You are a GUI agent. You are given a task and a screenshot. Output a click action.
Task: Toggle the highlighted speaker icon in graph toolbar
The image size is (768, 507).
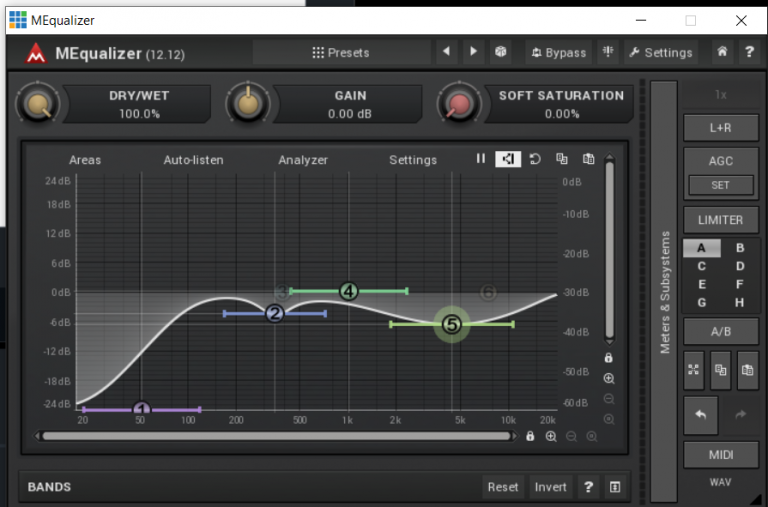508,159
